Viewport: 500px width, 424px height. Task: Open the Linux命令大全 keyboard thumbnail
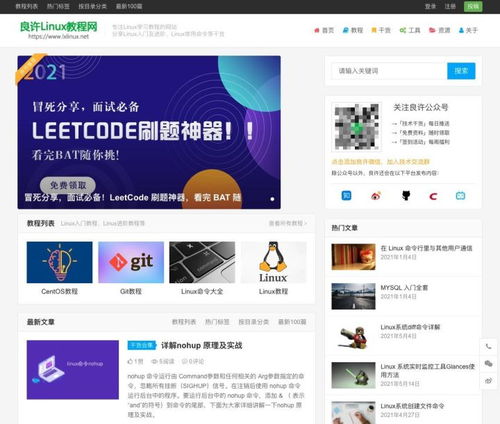point(202,262)
